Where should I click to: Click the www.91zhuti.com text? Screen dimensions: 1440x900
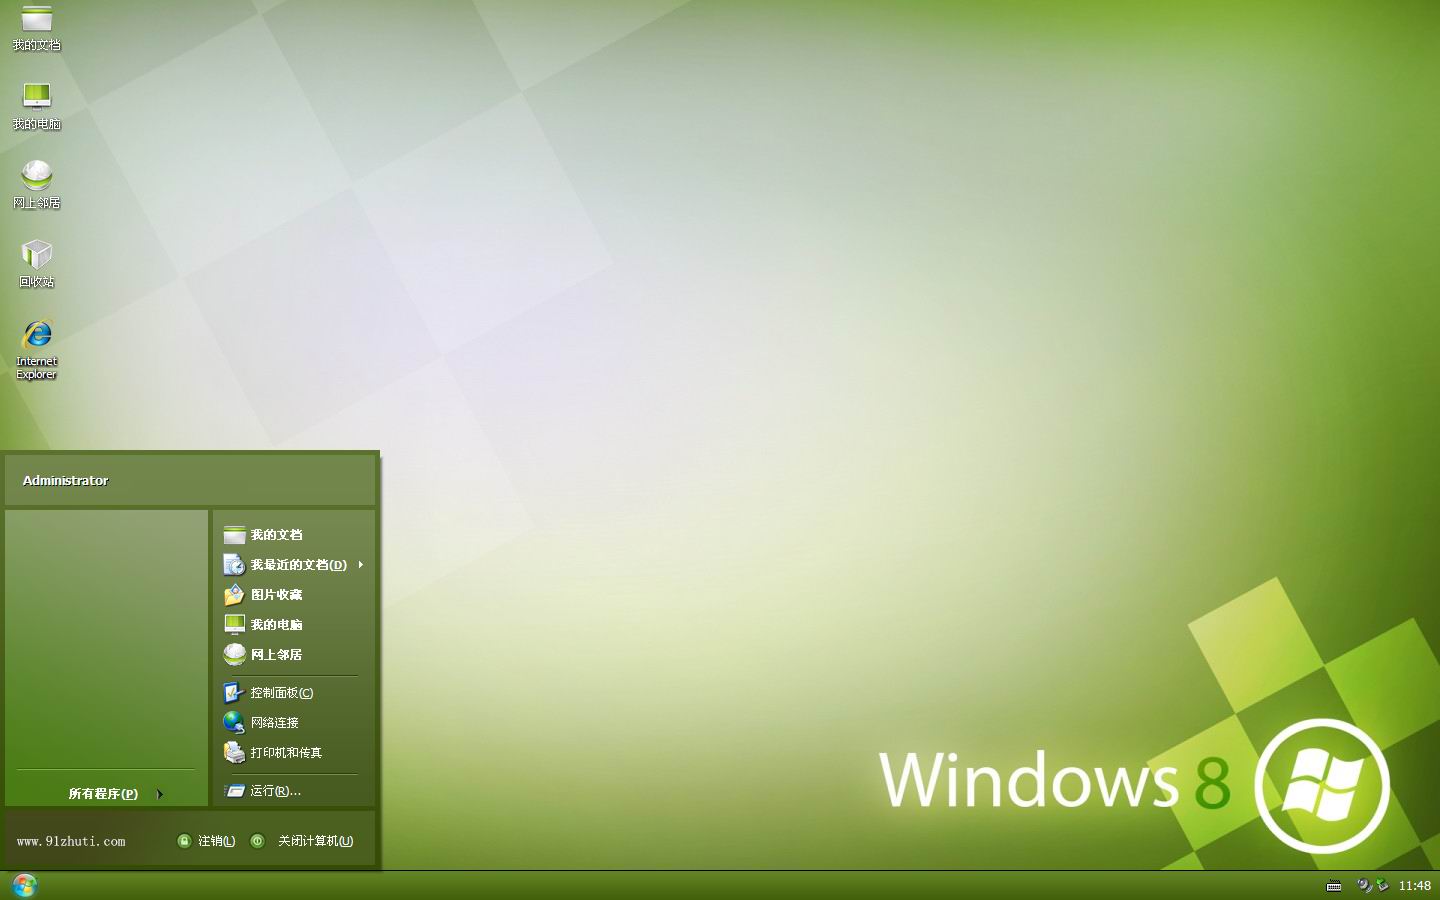click(71, 842)
